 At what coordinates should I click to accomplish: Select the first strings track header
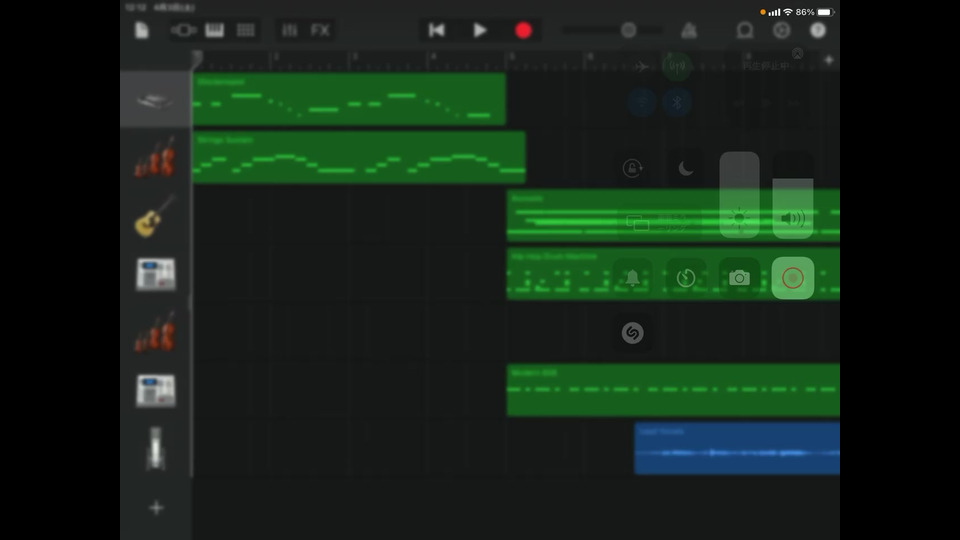[156, 157]
